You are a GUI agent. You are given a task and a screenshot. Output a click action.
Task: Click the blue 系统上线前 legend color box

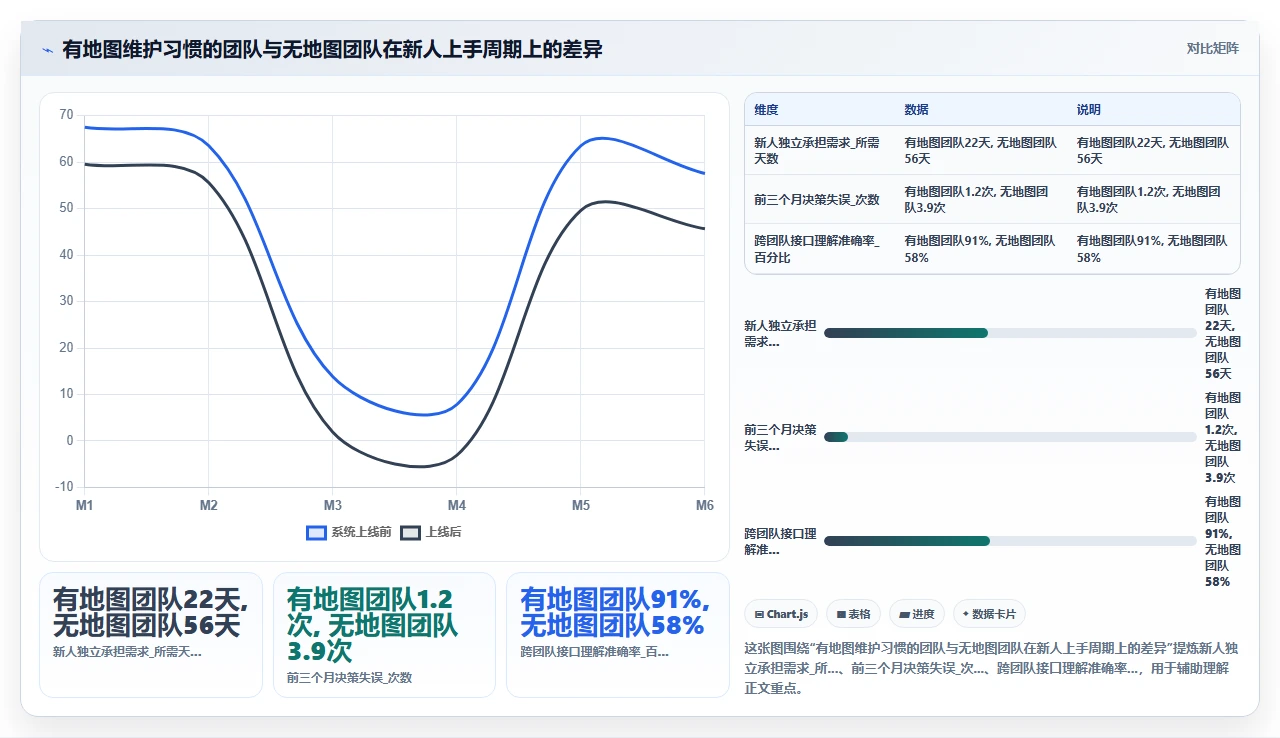316,533
